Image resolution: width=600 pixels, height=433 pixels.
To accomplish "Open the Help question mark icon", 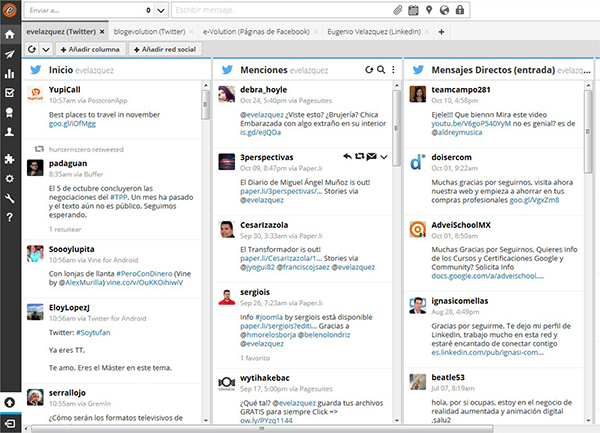I will 10,217.
